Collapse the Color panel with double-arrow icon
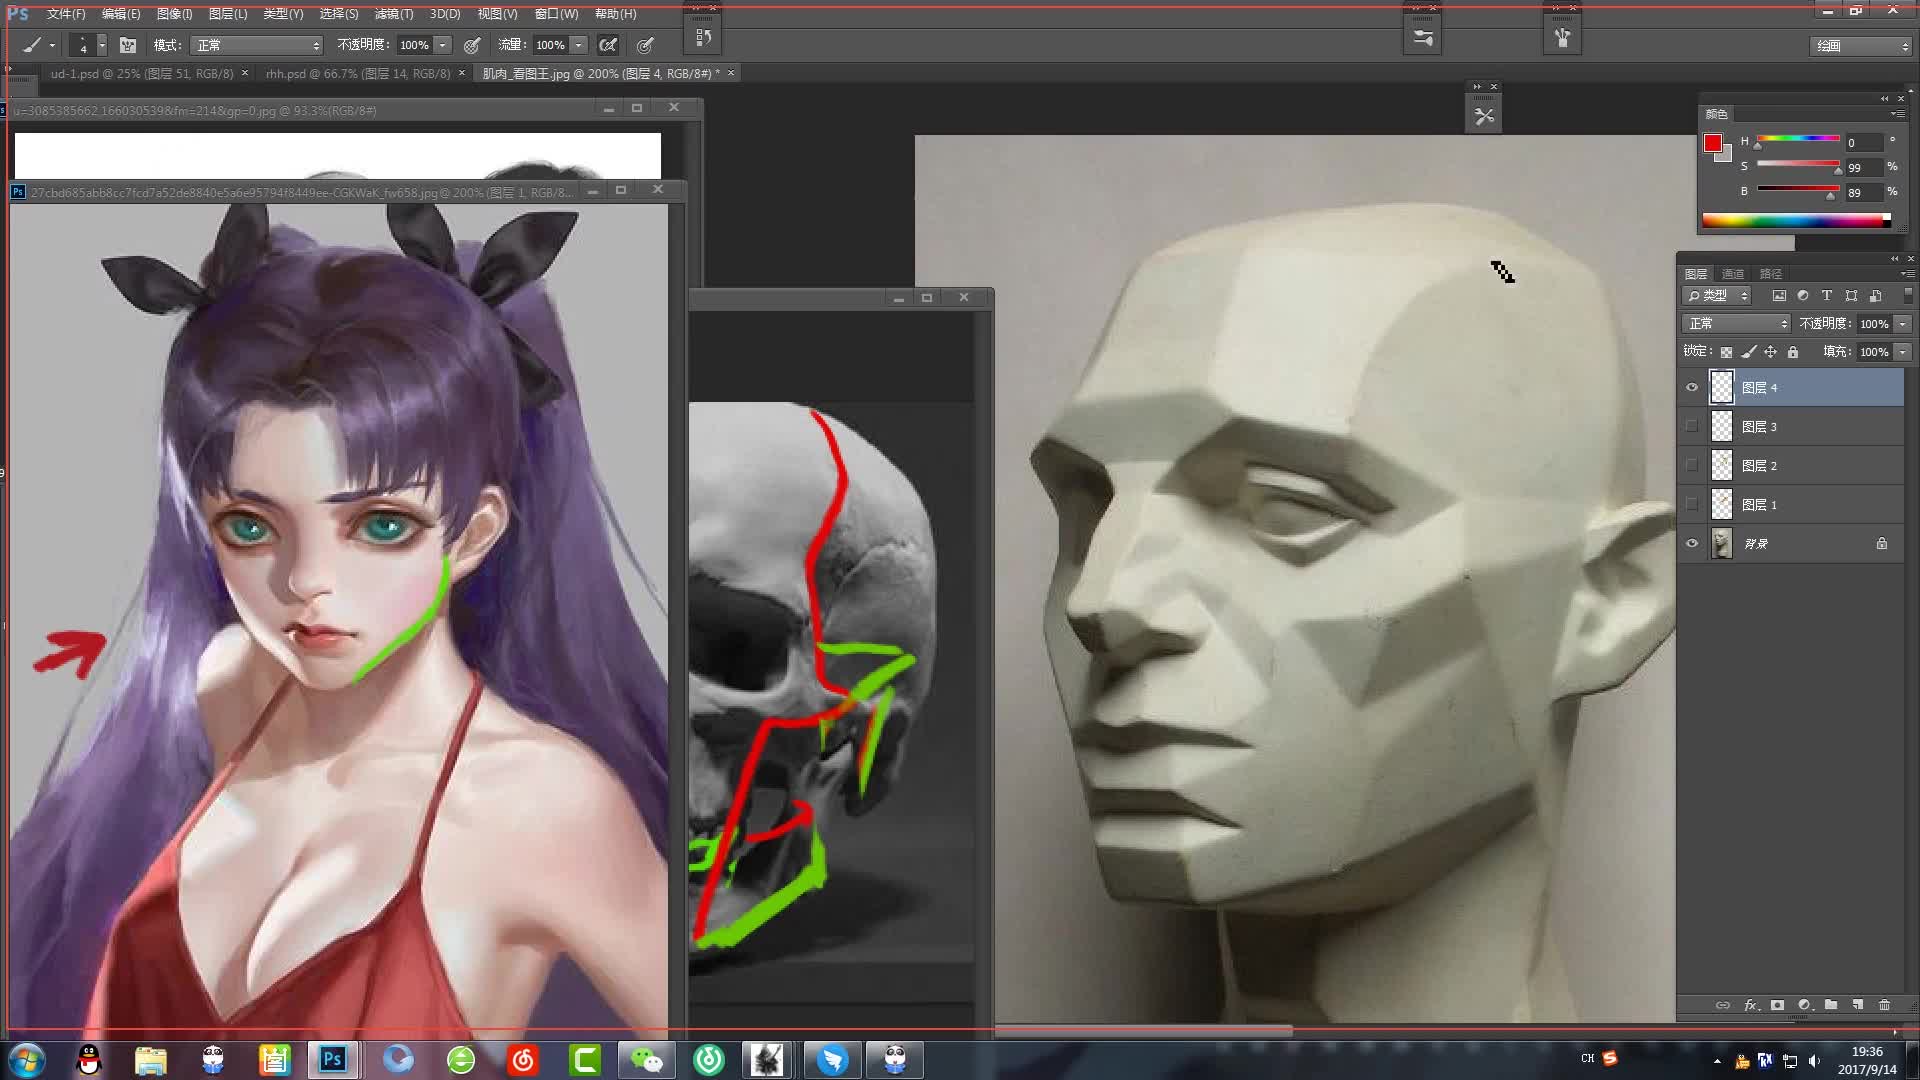The height and width of the screenshot is (1080, 1920). pyautogui.click(x=1885, y=98)
